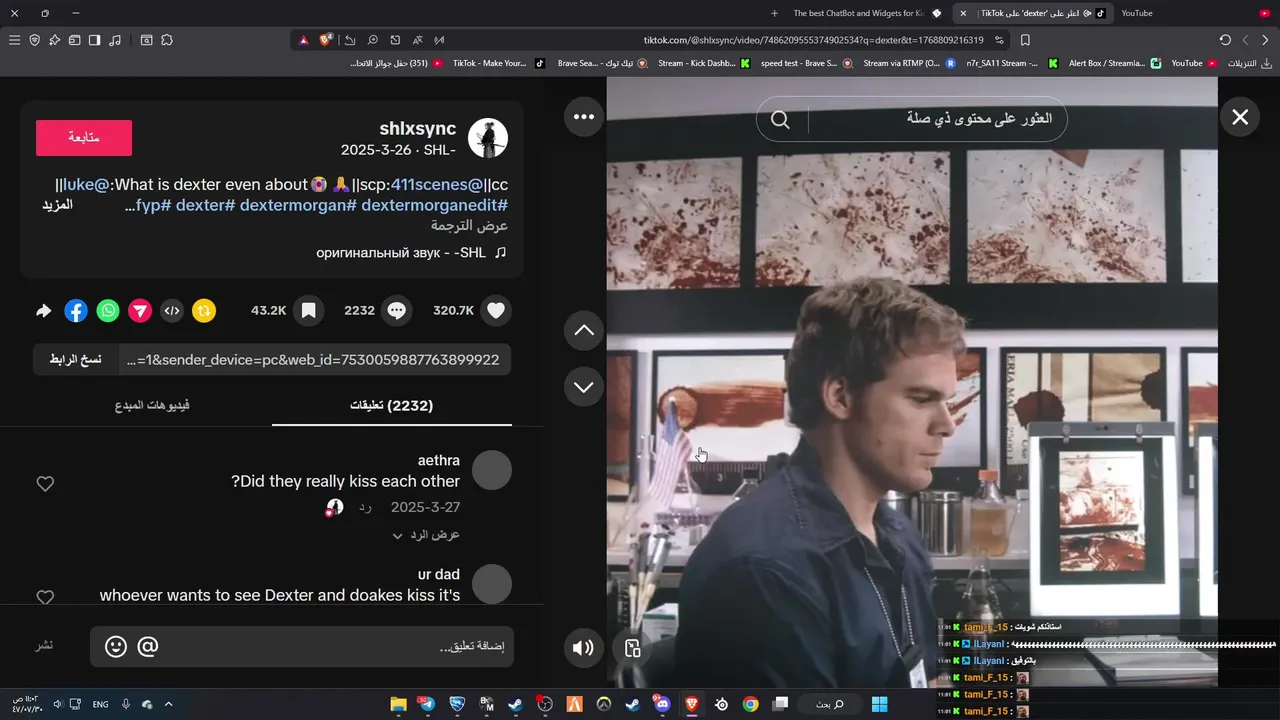Open the Brave main menu hamburger icon
The height and width of the screenshot is (720, 1280).
pos(14,40)
